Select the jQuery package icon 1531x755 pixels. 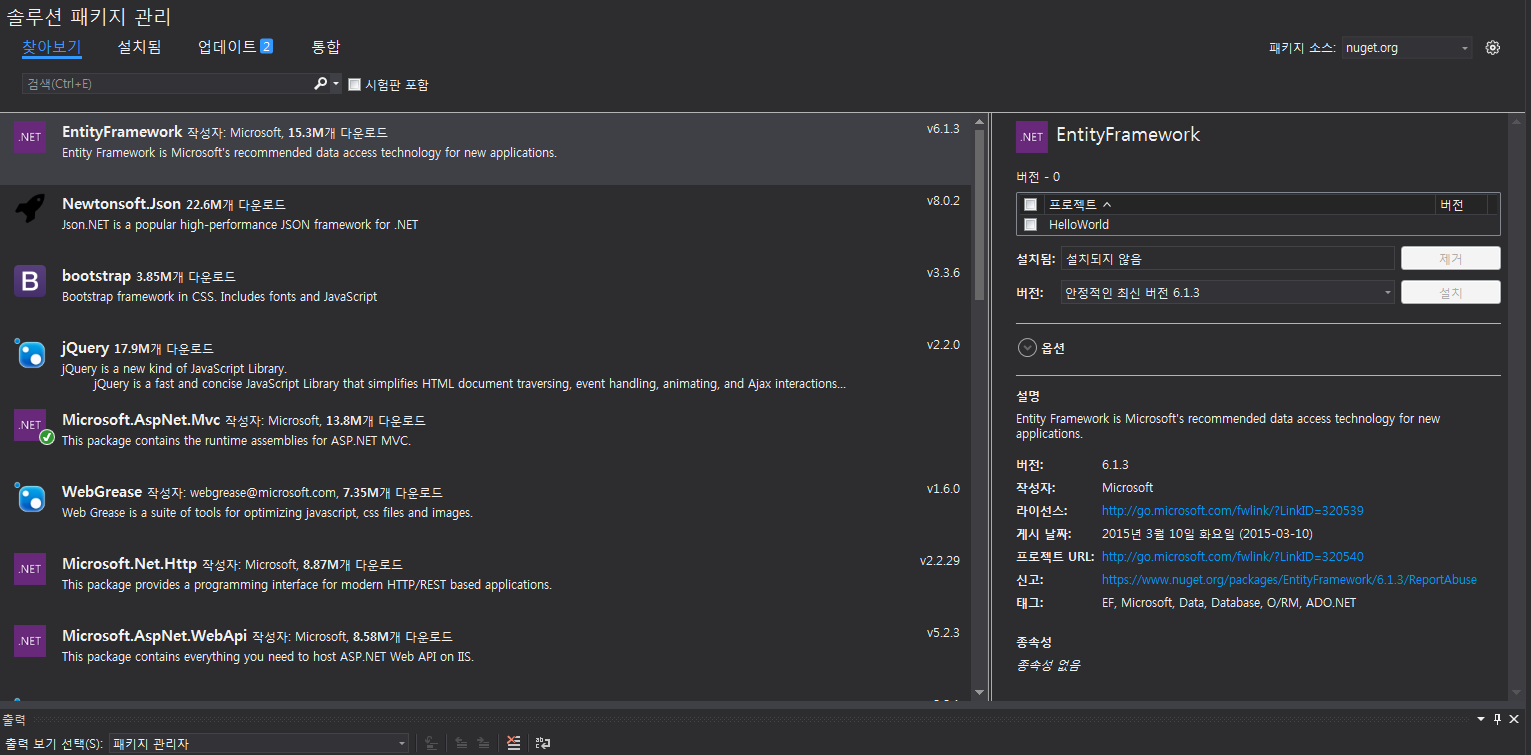(x=29, y=353)
